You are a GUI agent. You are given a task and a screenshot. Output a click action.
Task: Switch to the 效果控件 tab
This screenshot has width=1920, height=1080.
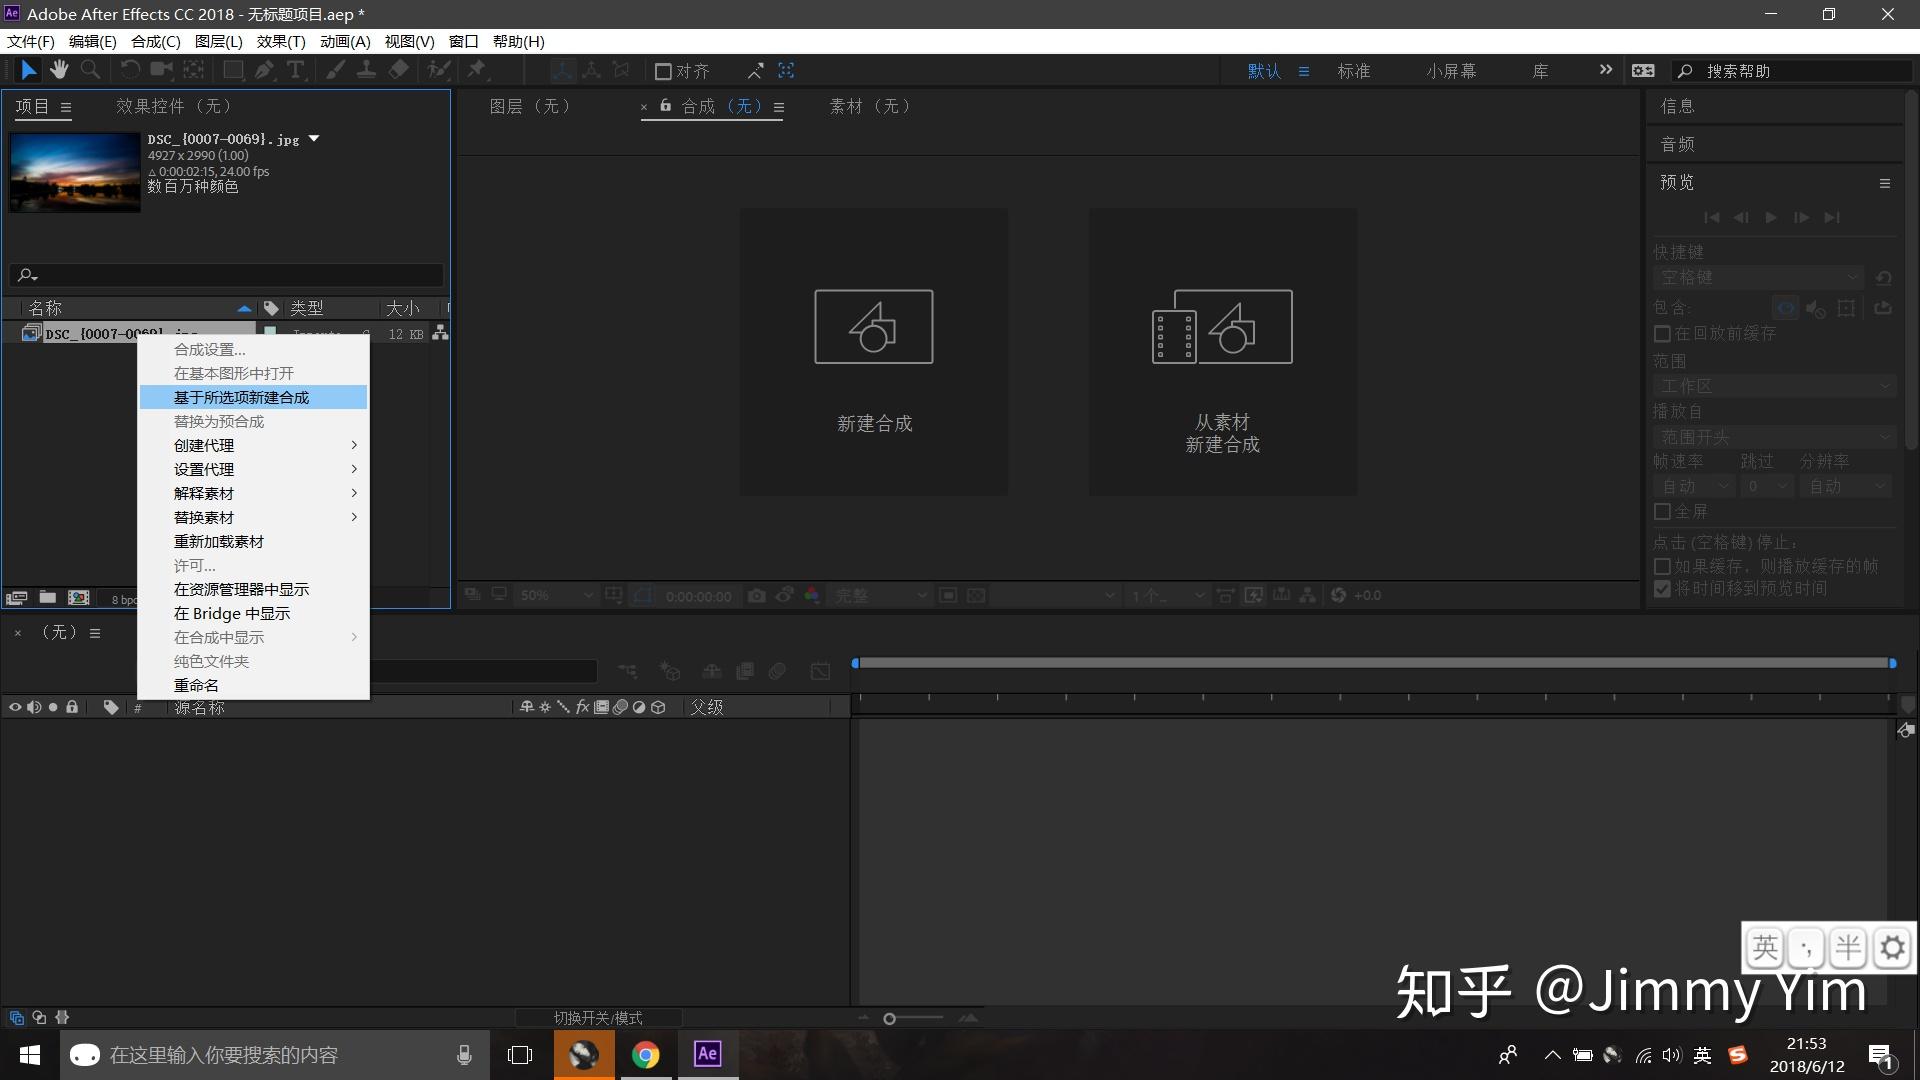pyautogui.click(x=173, y=106)
